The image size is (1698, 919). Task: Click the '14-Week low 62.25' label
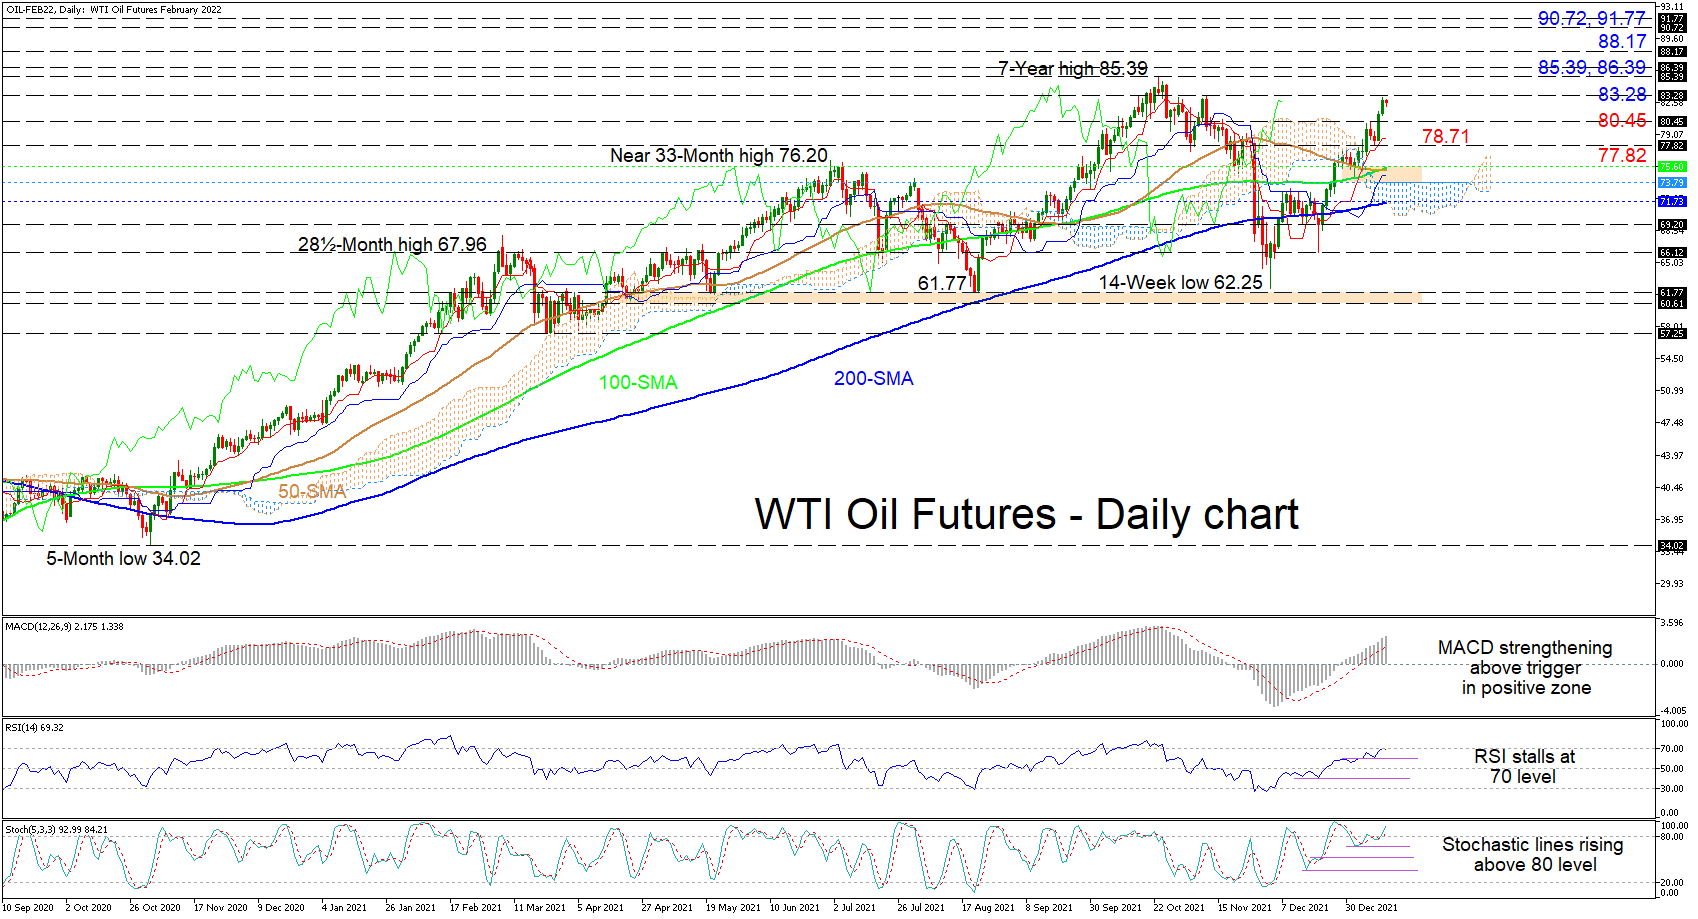(1181, 282)
